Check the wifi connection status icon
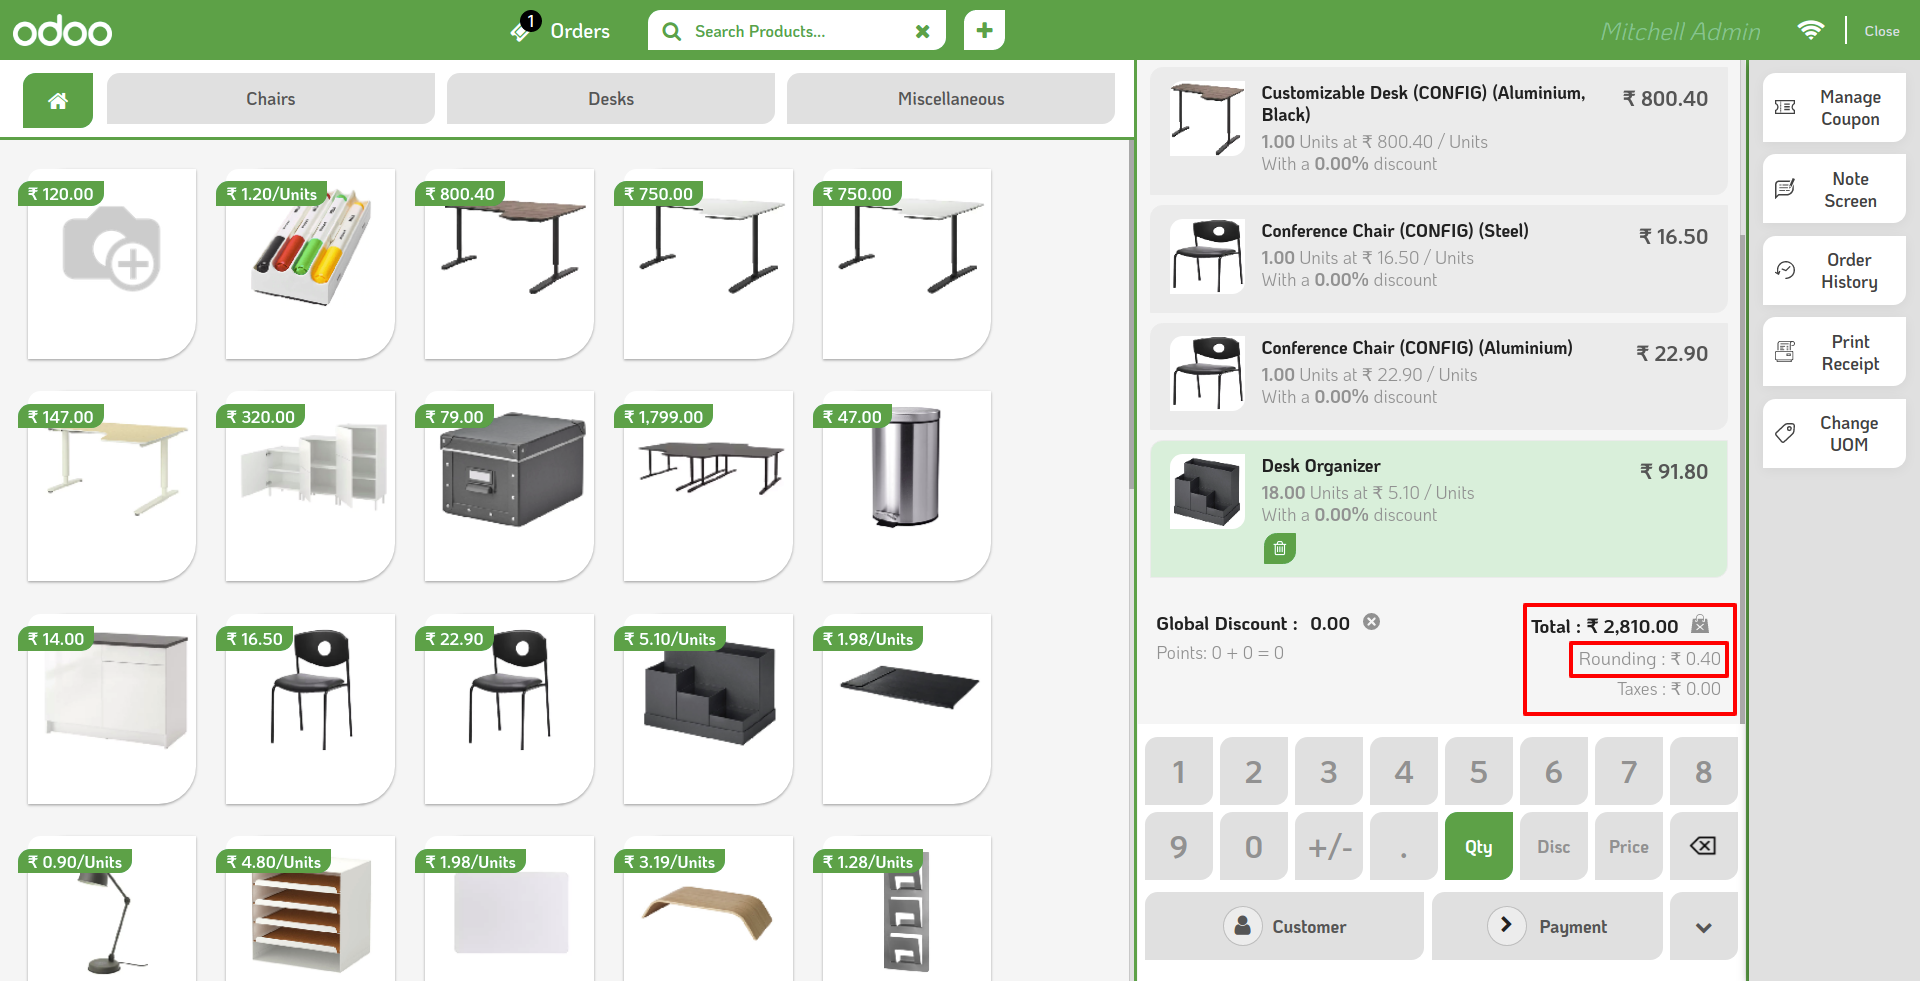This screenshot has height=981, width=1920. [1810, 30]
